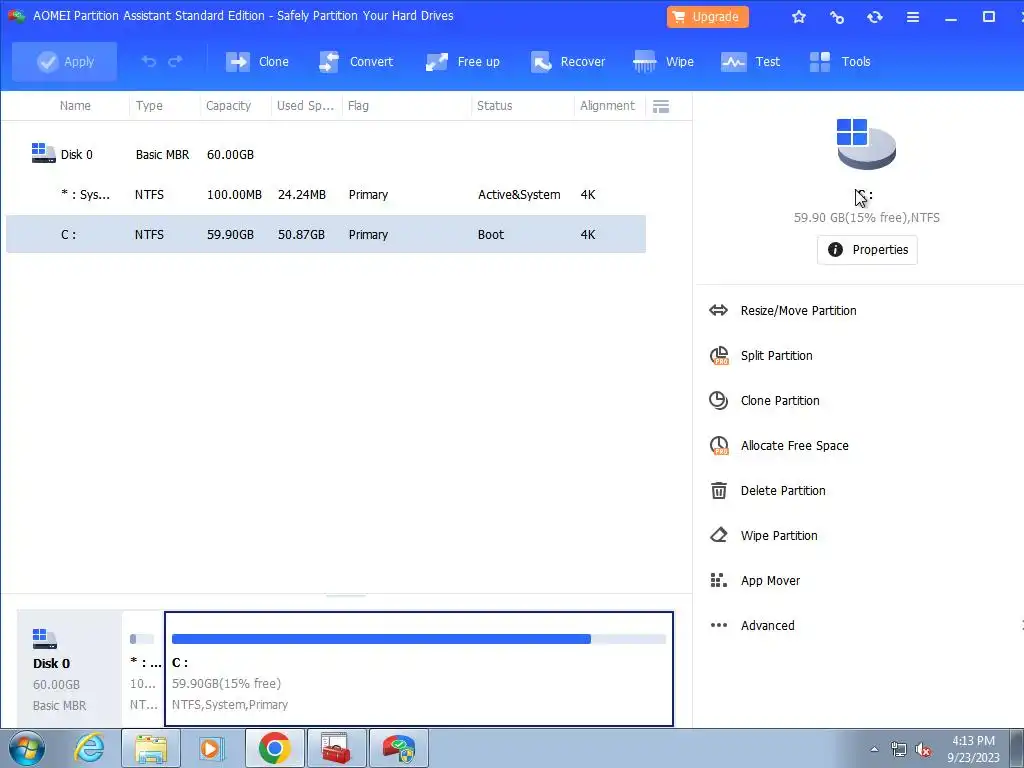This screenshot has height=768, width=1024.
Task: Open the Convert menu
Action: (x=356, y=61)
